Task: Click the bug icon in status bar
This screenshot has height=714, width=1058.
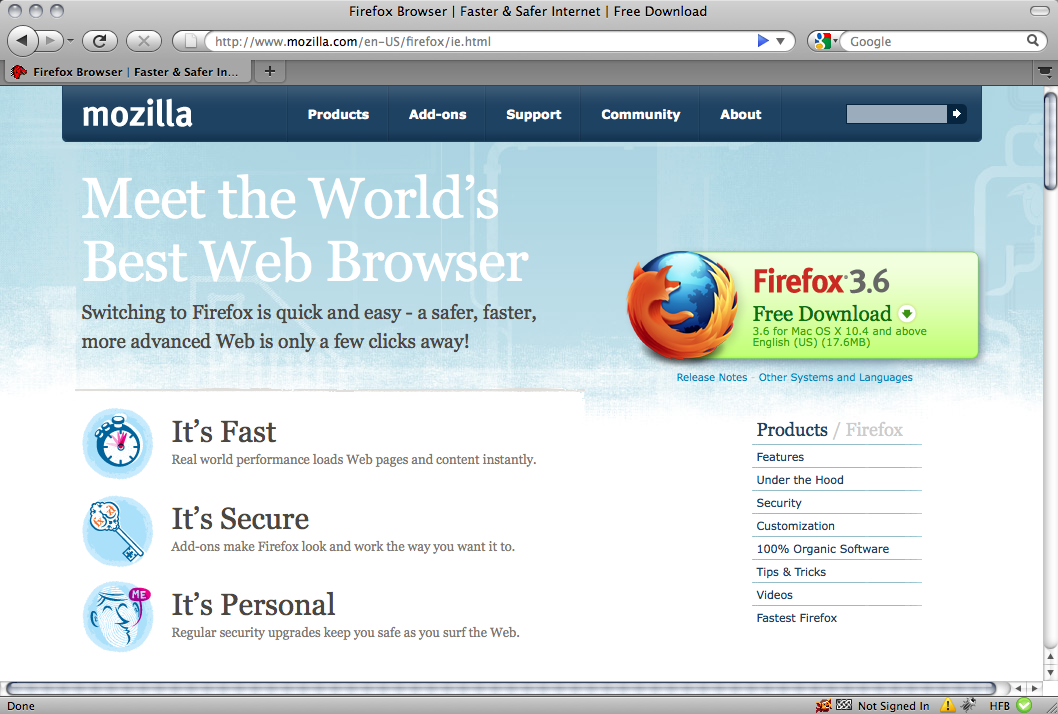Action: click(x=968, y=705)
